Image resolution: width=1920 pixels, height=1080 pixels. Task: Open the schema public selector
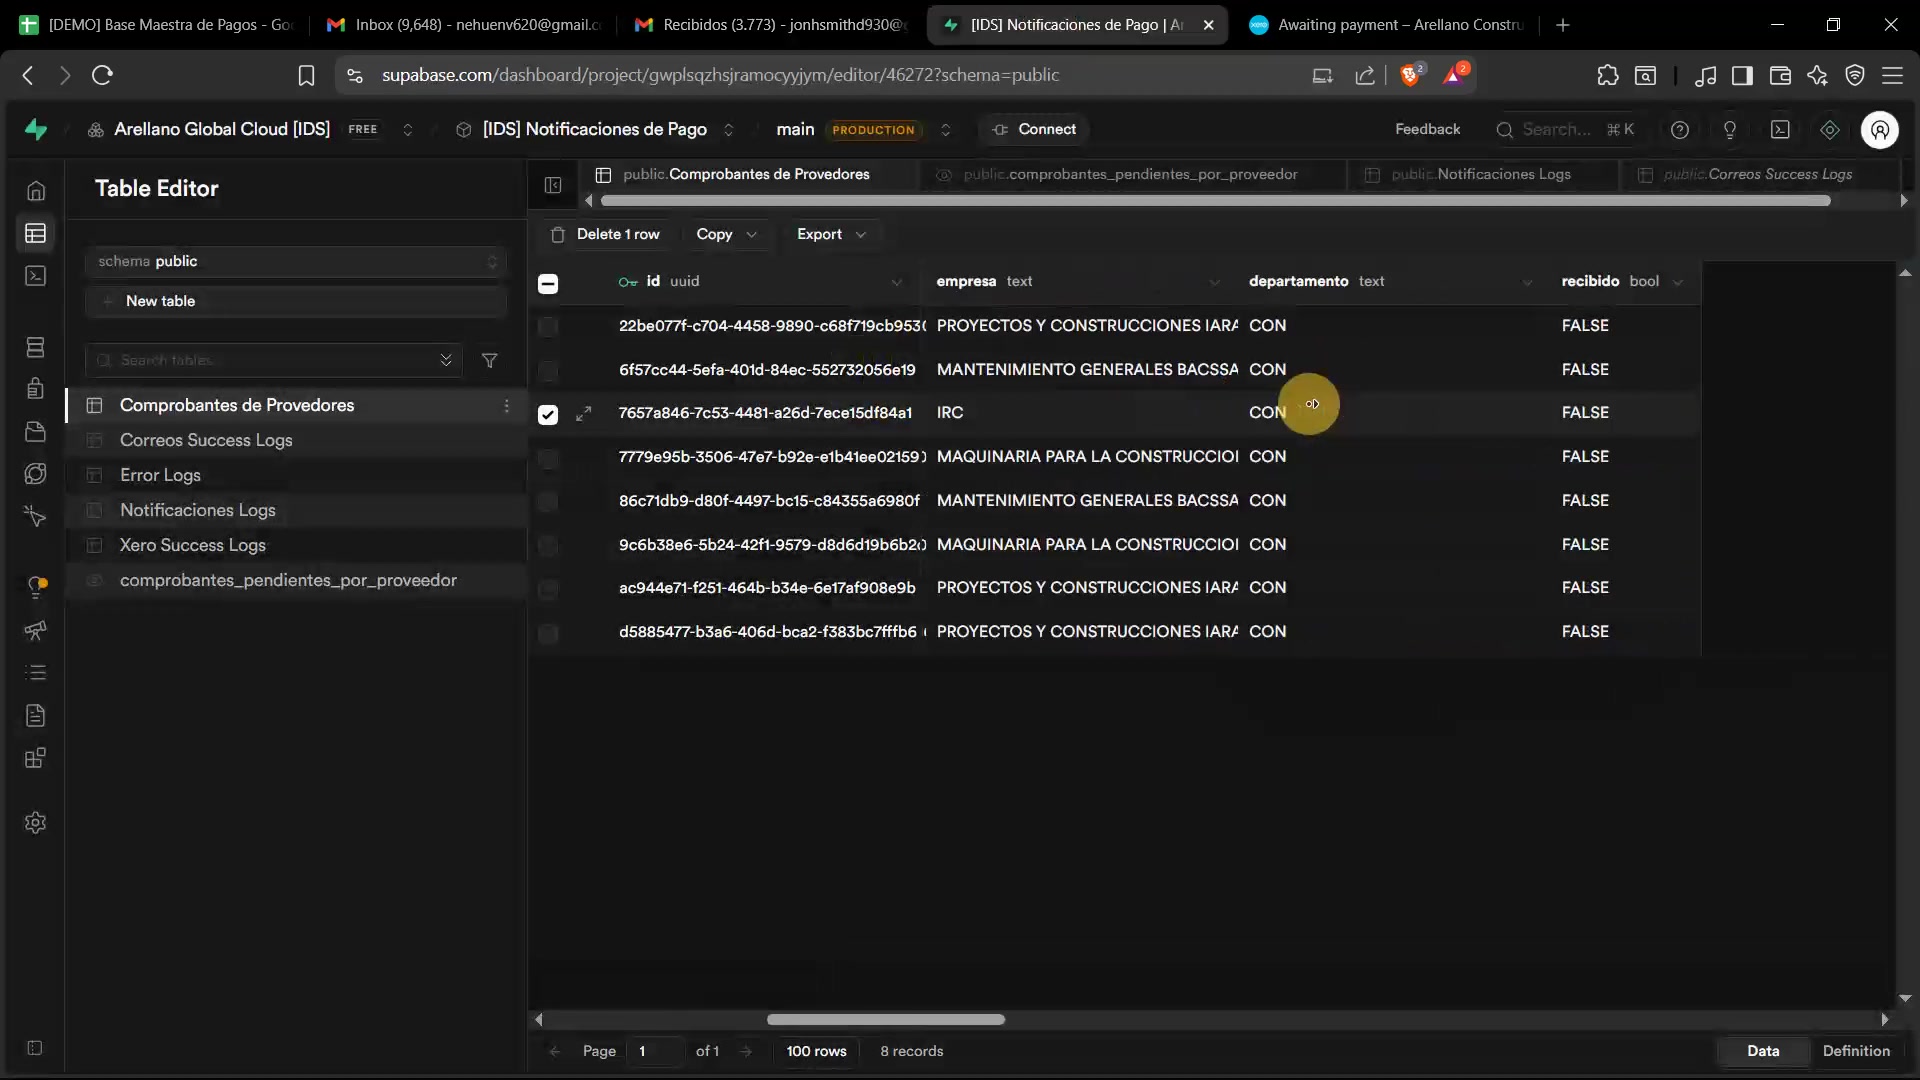296,261
